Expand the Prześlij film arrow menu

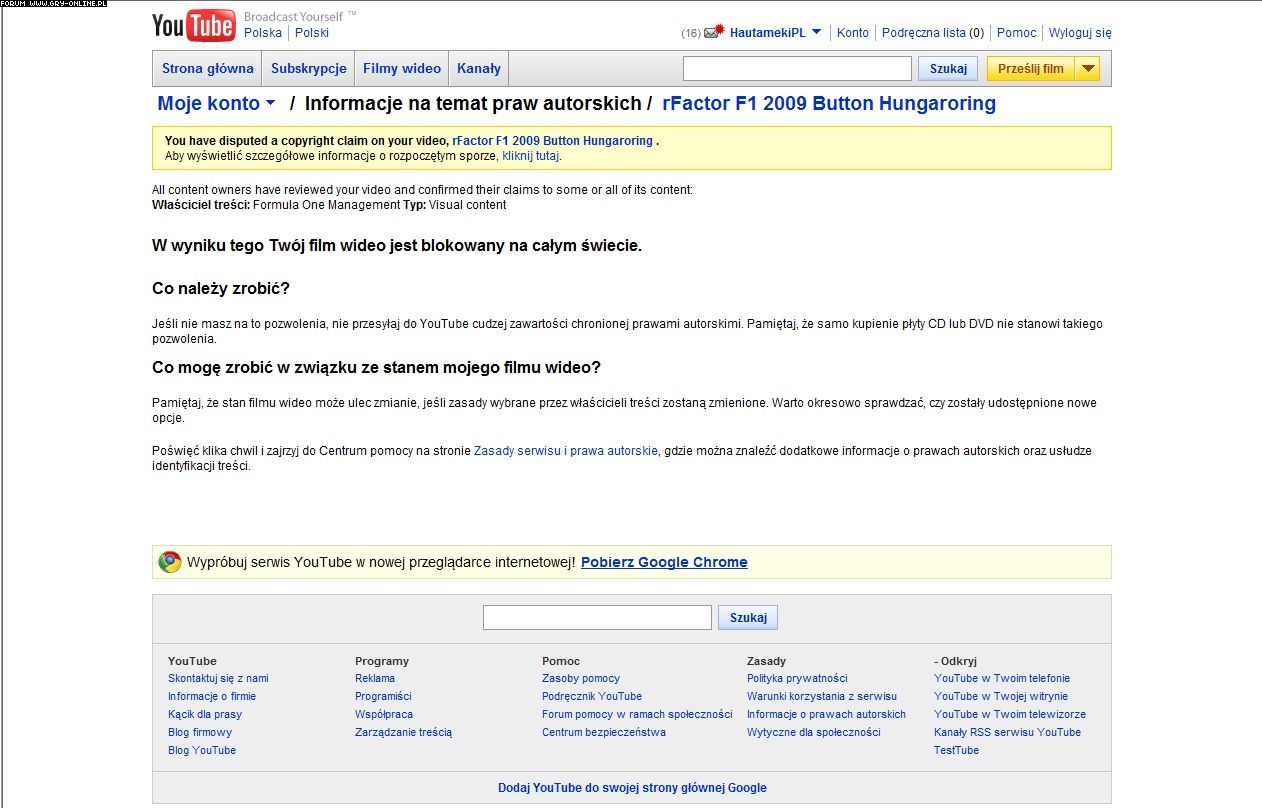1089,68
